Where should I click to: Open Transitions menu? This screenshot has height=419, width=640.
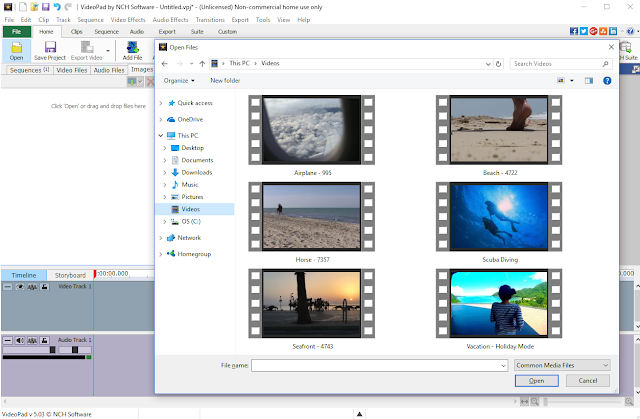pos(210,20)
